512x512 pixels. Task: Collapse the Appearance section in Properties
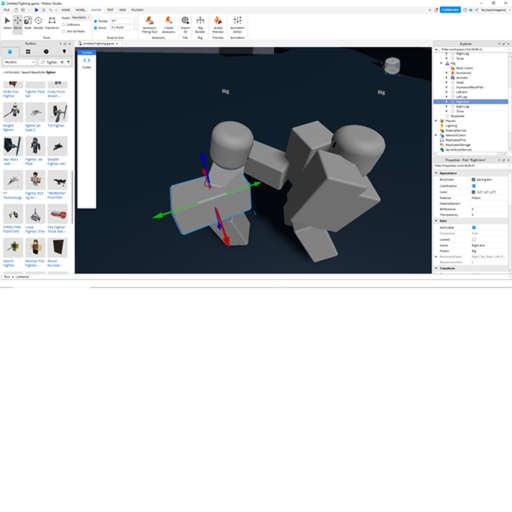[436, 173]
